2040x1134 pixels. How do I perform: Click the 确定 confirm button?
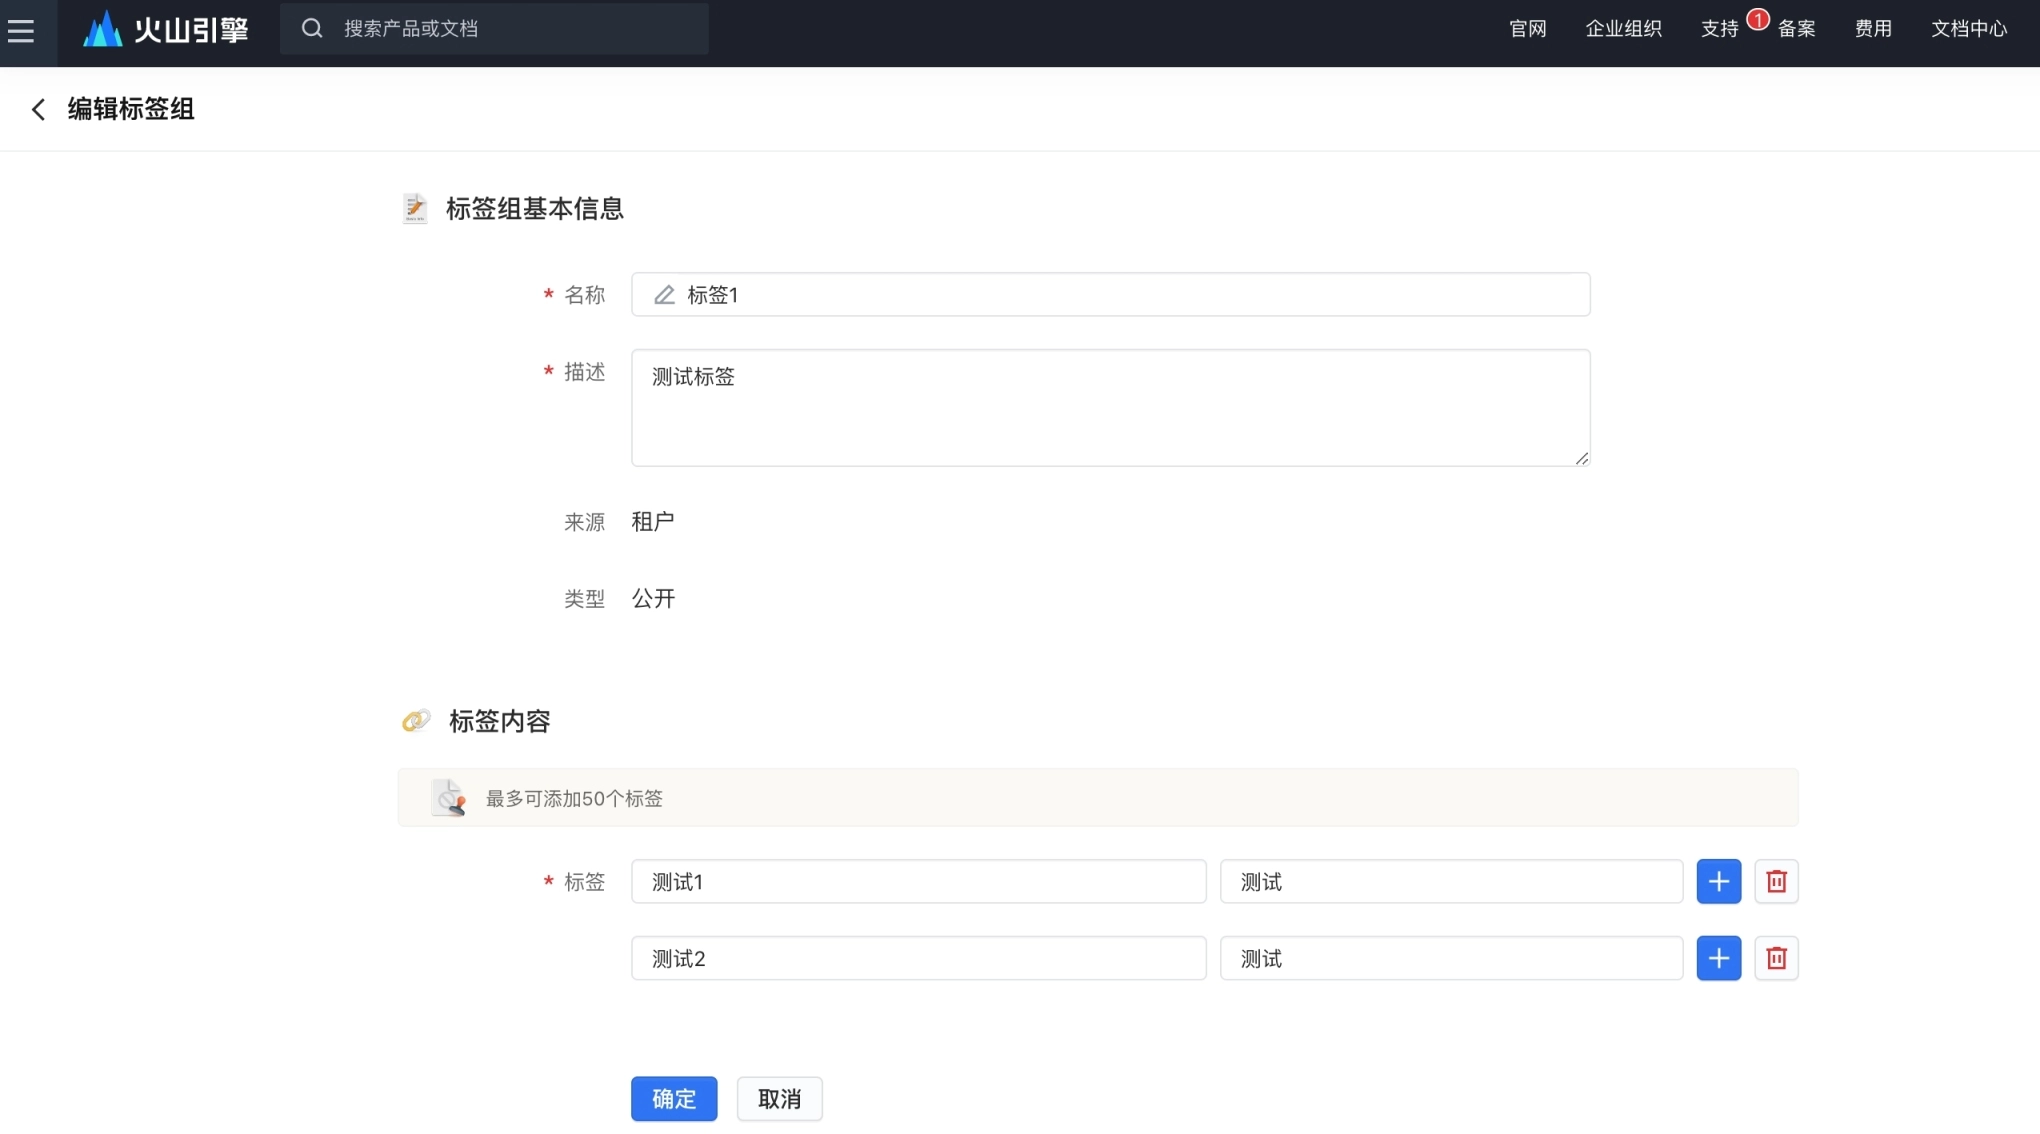coord(673,1098)
